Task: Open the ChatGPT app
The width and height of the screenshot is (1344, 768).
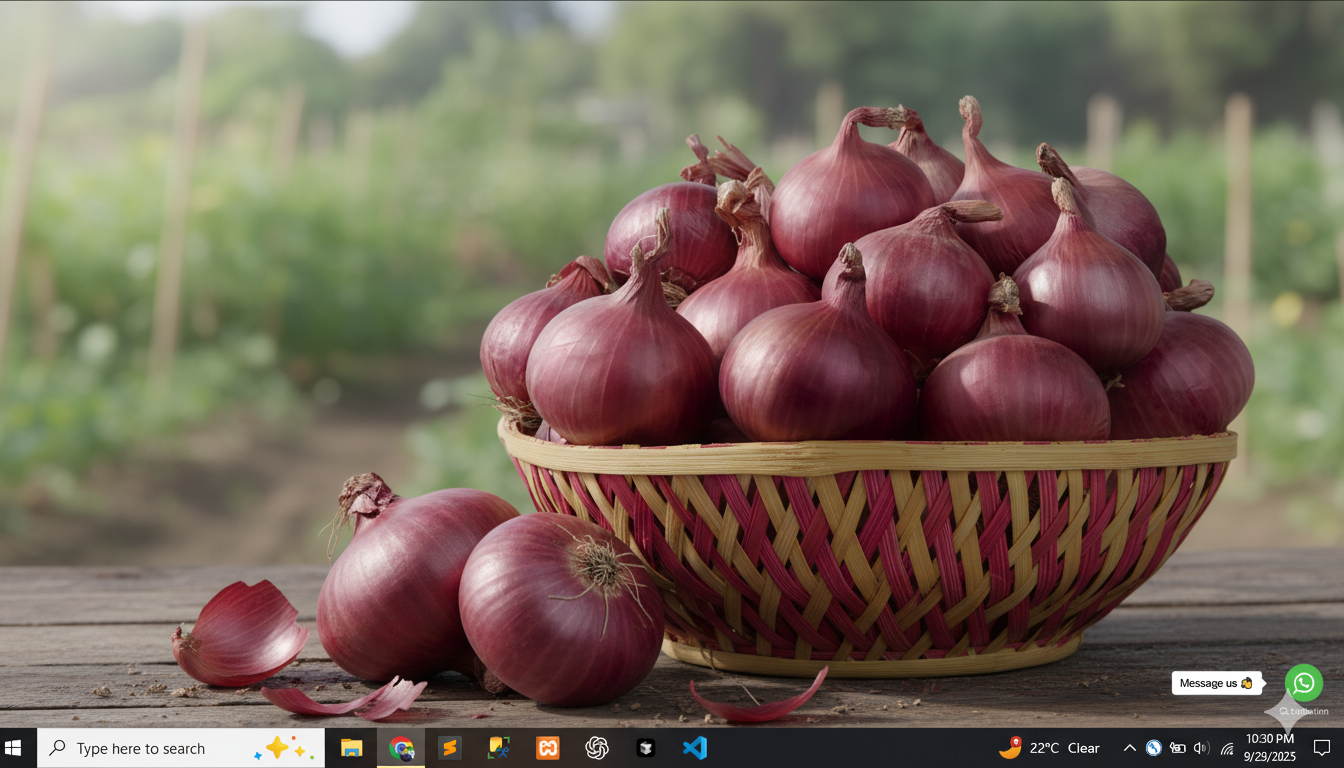Action: pyautogui.click(x=597, y=747)
